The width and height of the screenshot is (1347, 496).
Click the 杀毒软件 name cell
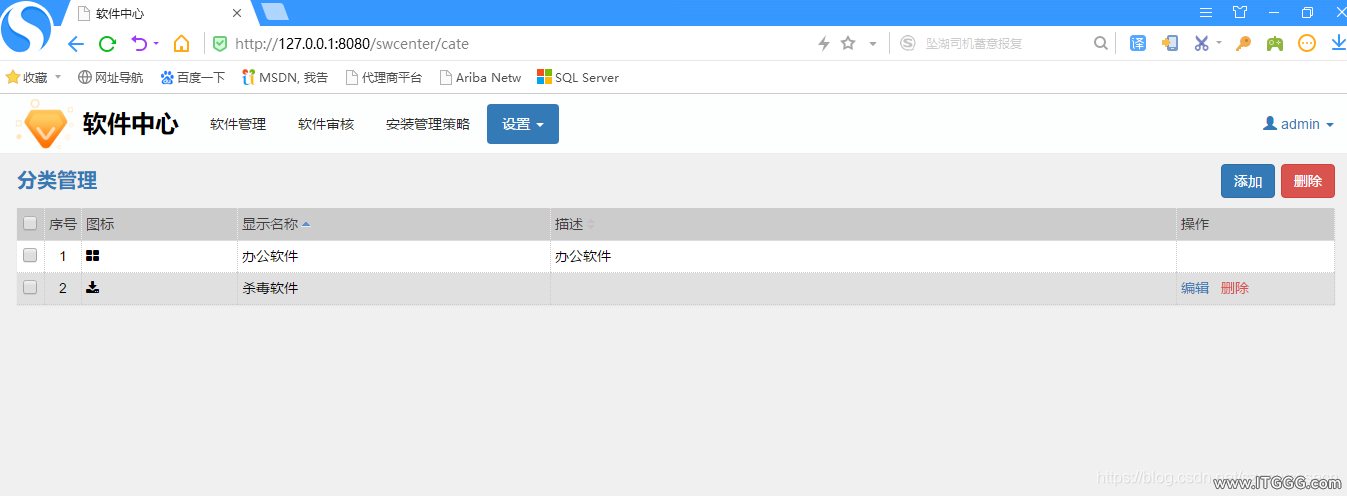(x=394, y=288)
